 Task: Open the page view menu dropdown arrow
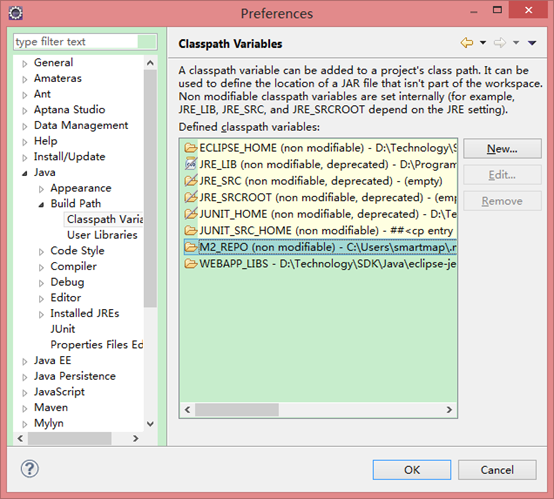(x=532, y=43)
